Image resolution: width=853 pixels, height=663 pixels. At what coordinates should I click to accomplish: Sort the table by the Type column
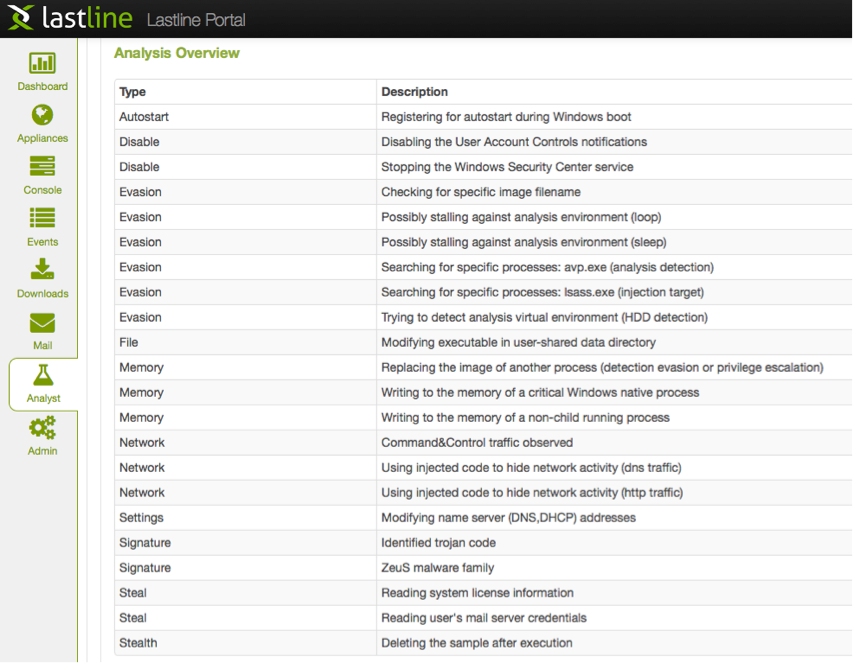tap(132, 91)
